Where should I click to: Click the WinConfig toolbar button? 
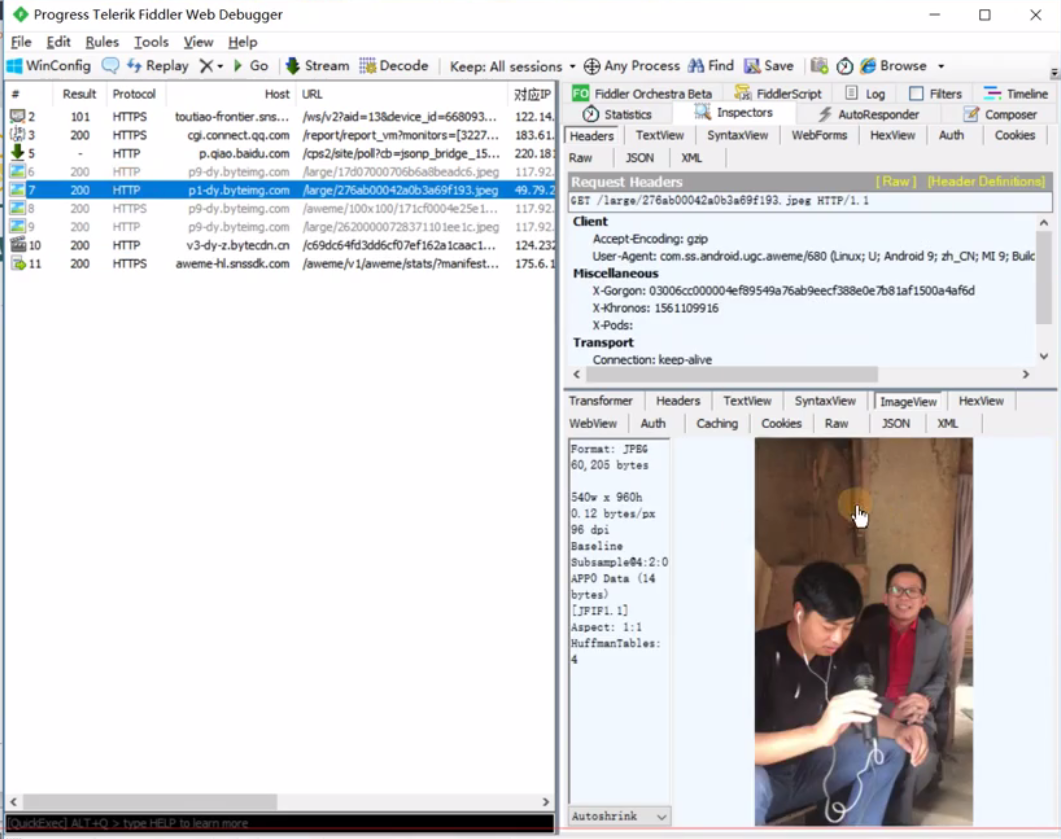point(49,66)
